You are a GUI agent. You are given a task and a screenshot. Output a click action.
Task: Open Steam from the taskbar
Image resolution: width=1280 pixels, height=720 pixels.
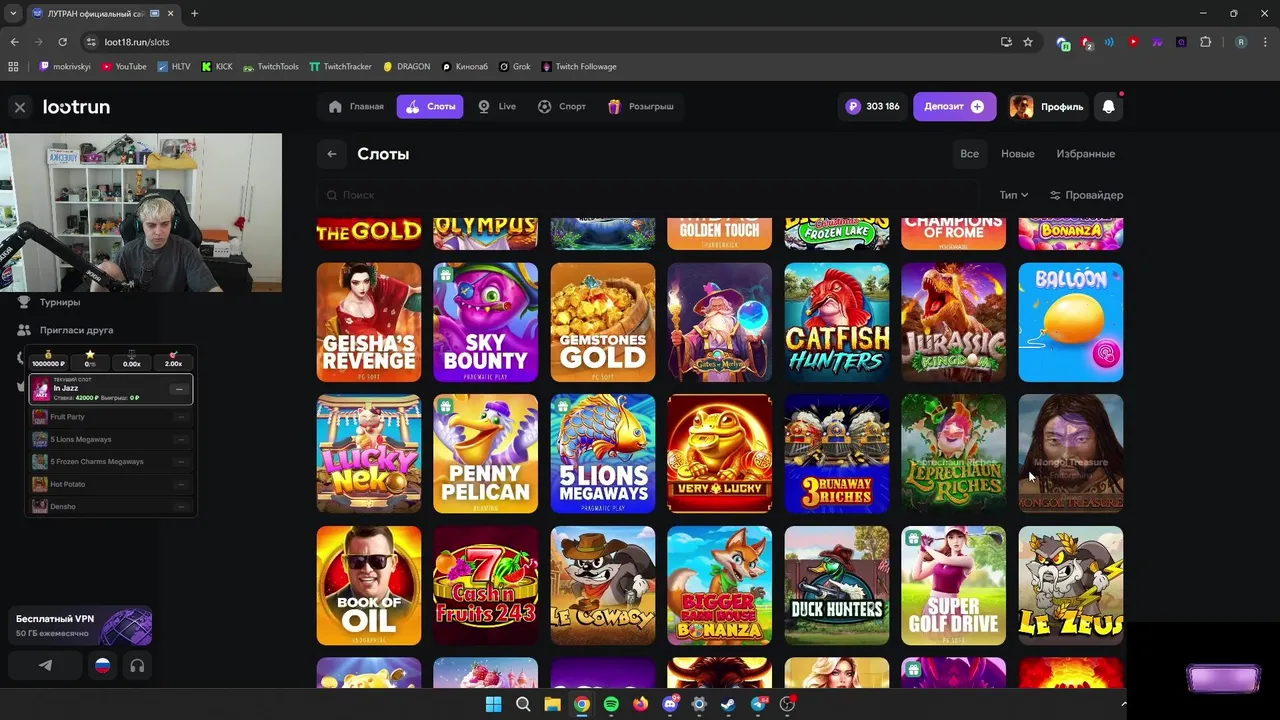coord(728,704)
